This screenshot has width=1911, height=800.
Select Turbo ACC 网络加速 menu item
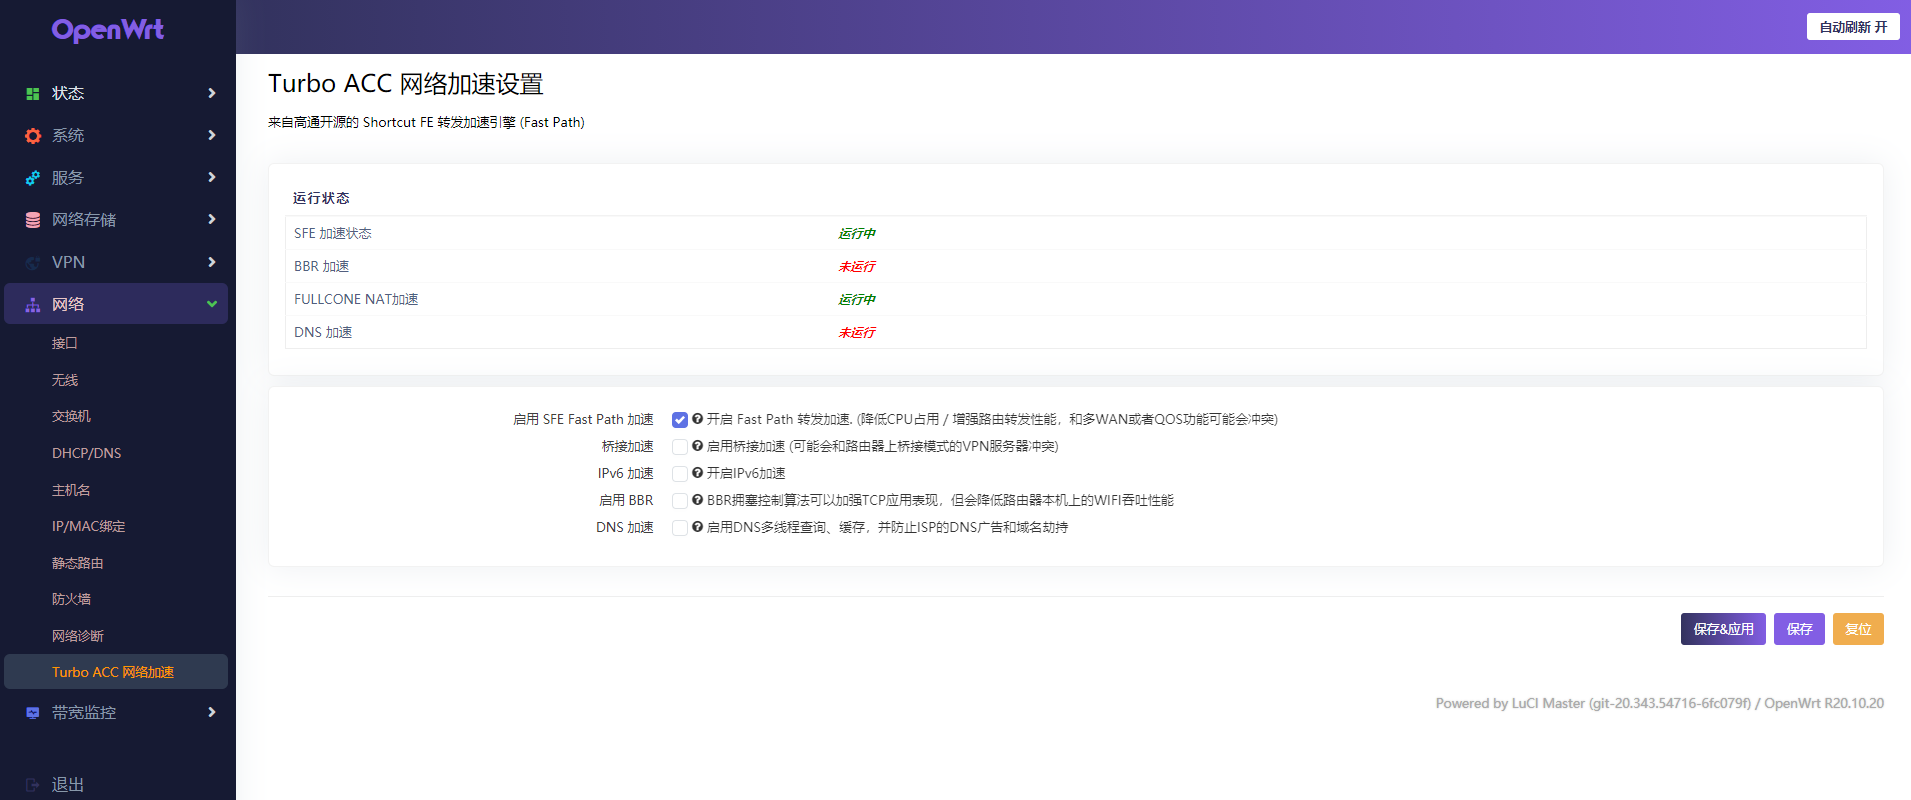116,672
